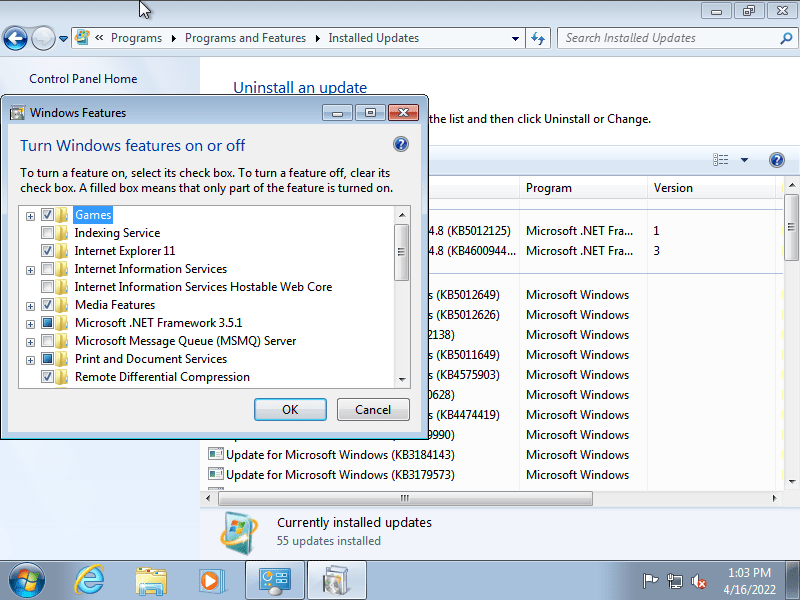Switch to Windows Features taskbar button

[336, 581]
